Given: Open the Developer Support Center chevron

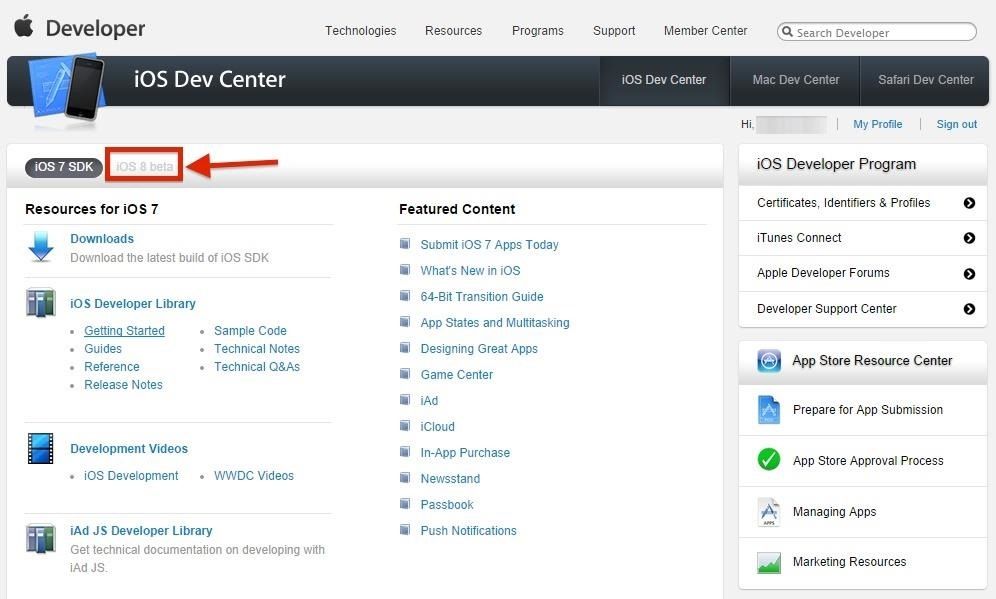Looking at the screenshot, I should click(x=968, y=309).
